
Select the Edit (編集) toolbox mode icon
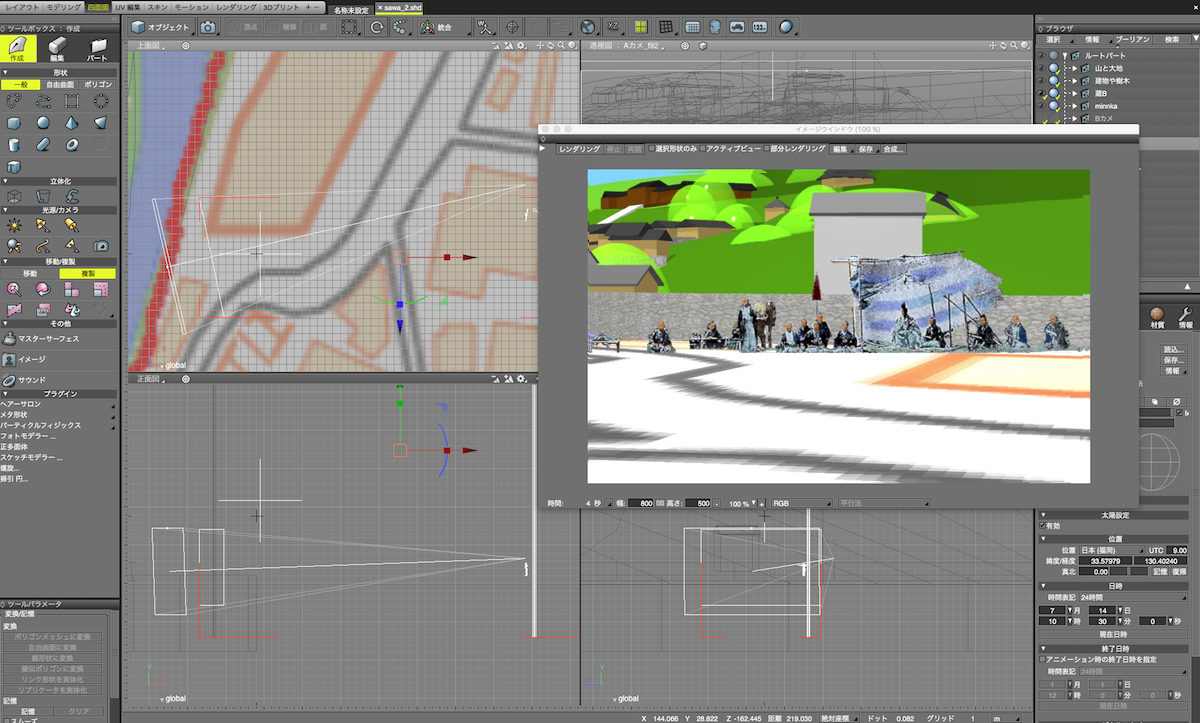point(57,47)
